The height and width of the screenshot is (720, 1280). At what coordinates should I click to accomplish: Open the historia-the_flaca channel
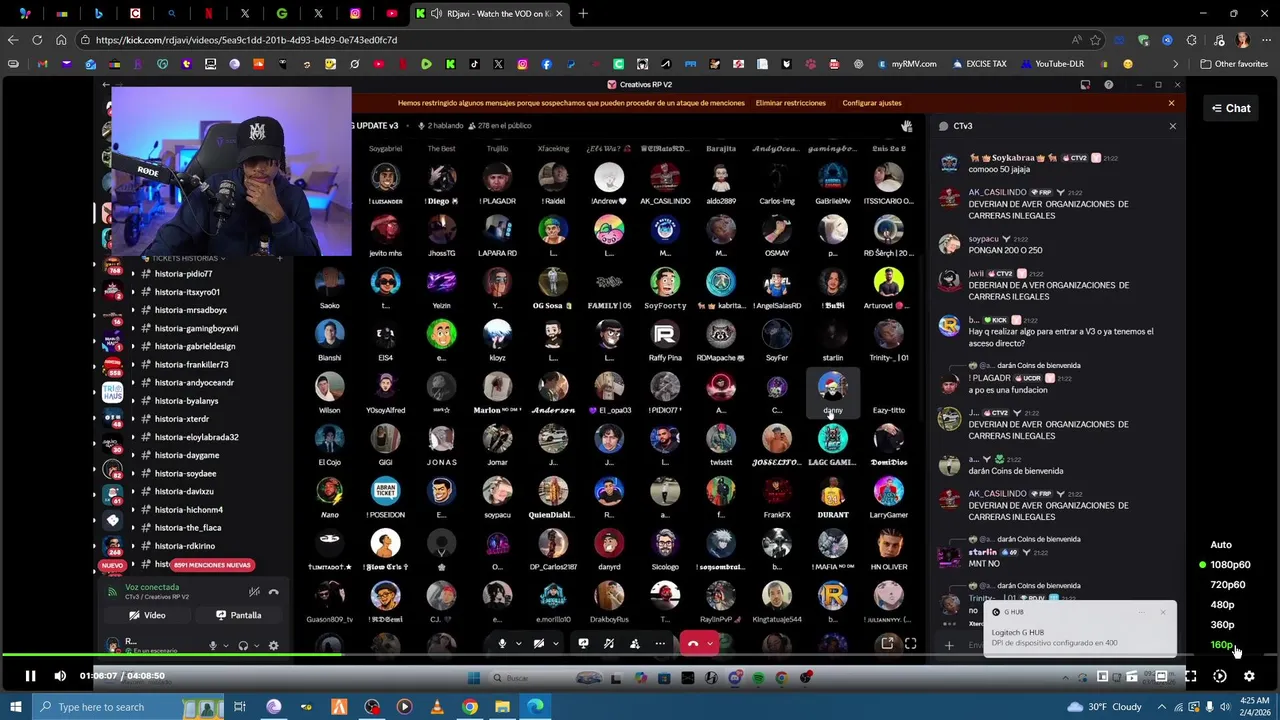[x=188, y=528]
